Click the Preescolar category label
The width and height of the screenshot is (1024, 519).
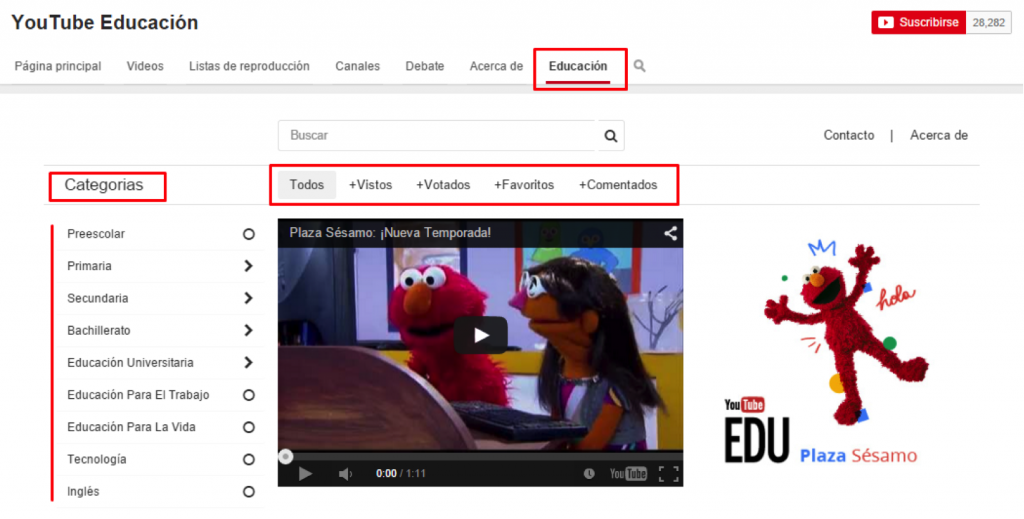96,234
